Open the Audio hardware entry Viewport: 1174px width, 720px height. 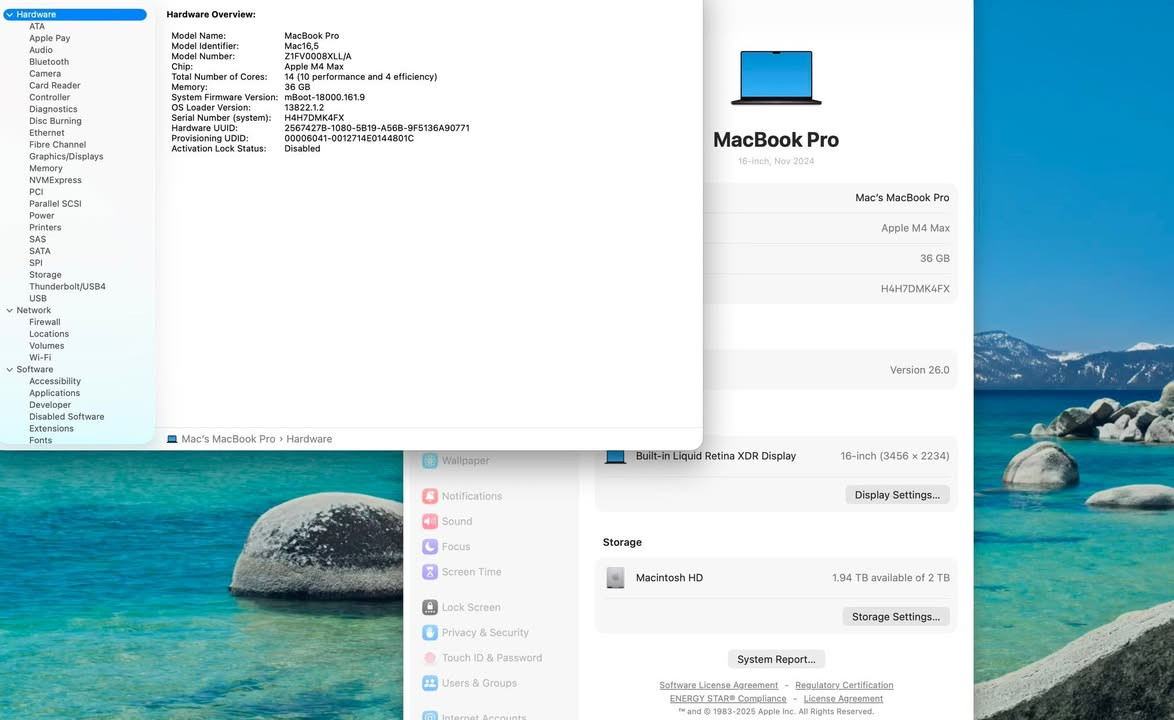pos(40,50)
